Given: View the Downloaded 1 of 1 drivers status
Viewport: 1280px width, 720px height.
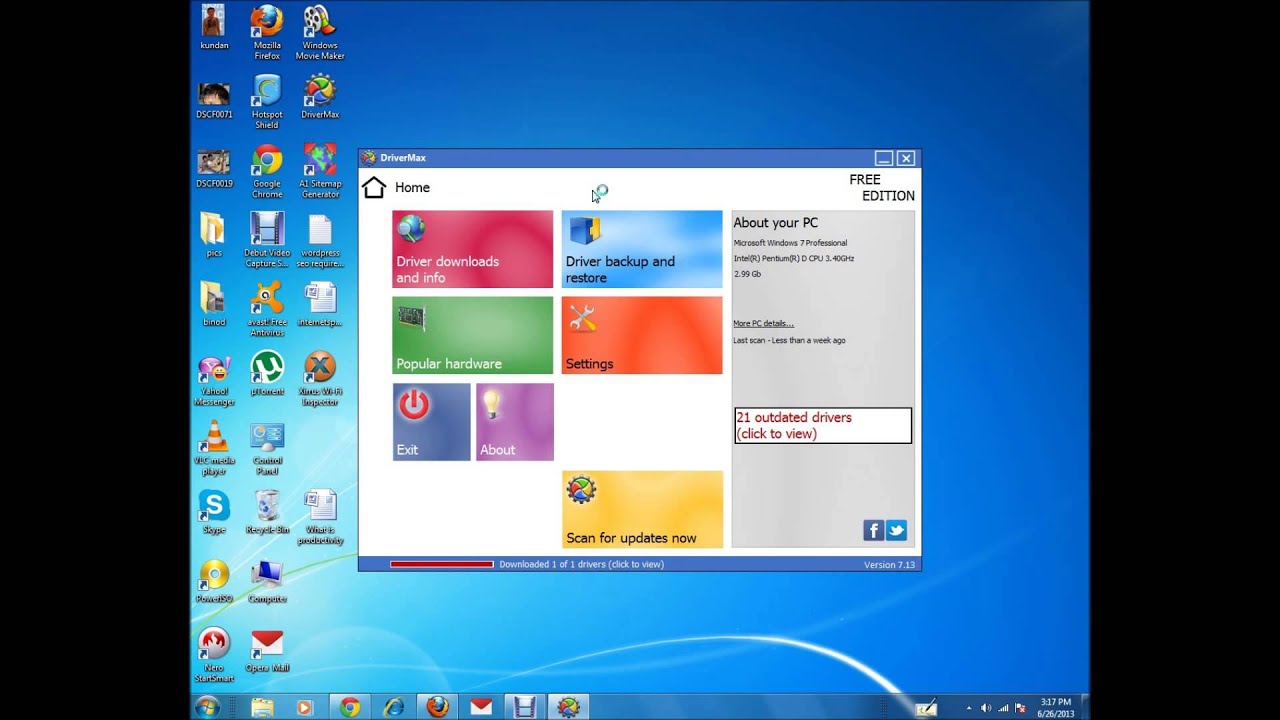Looking at the screenshot, I should click(x=581, y=564).
